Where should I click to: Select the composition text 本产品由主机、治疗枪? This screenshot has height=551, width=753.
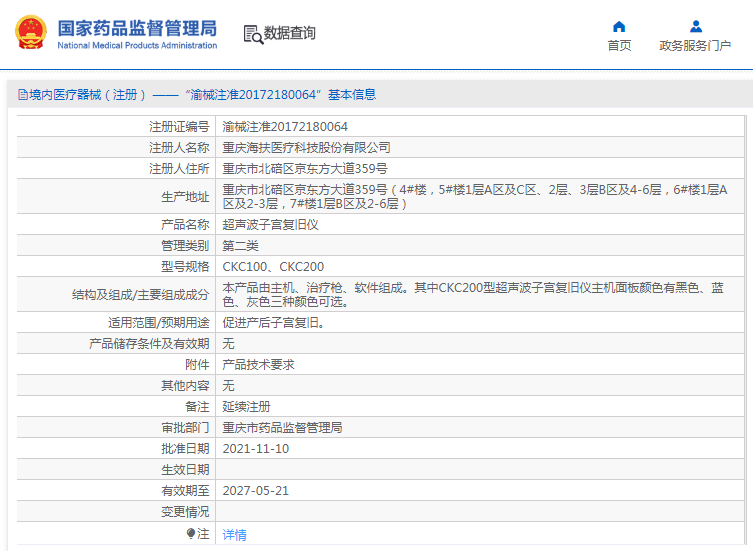(473, 295)
